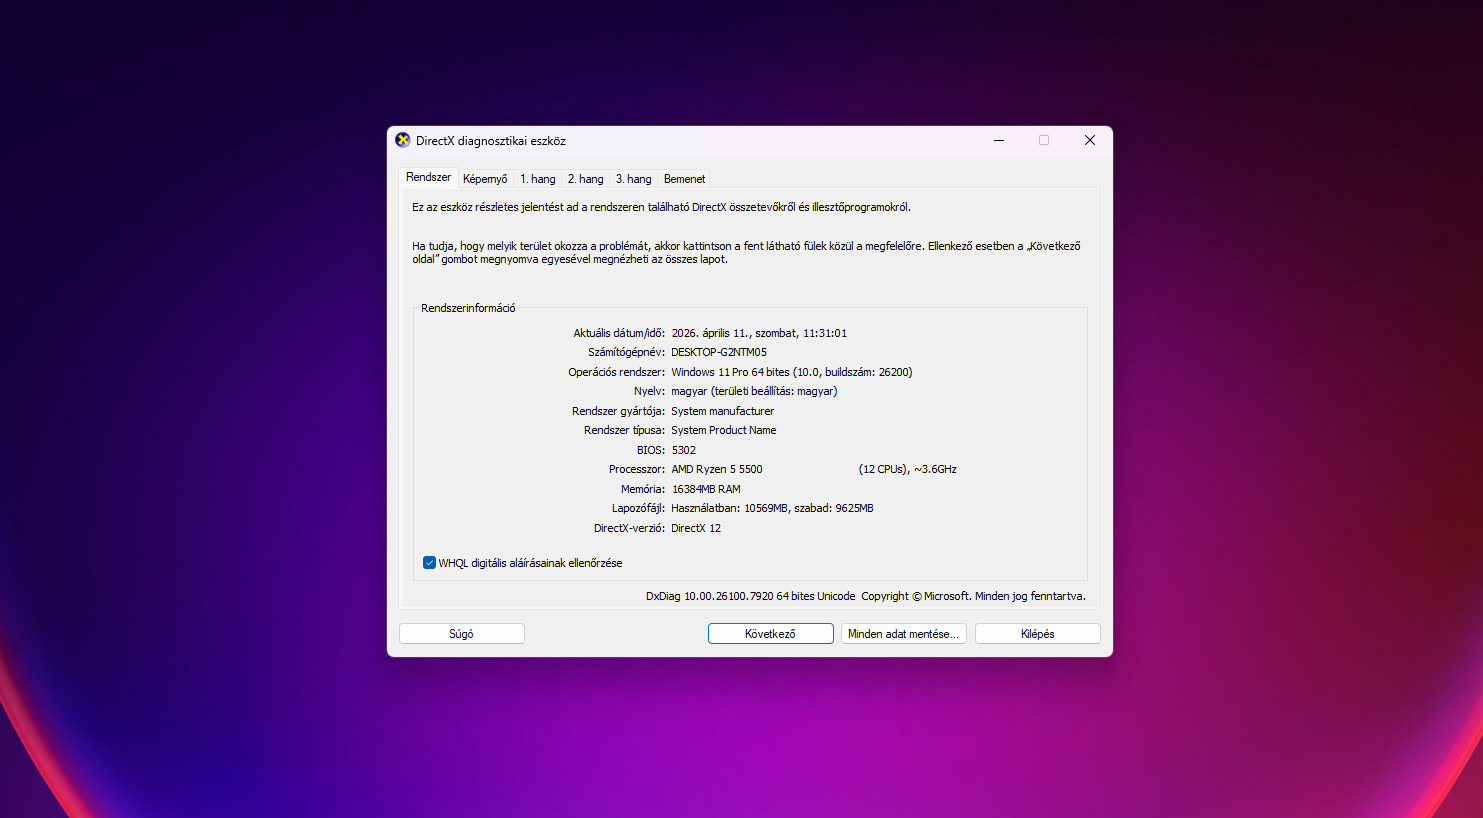The width and height of the screenshot is (1483, 818).
Task: Click BIOS value '5302'
Action: coord(684,450)
